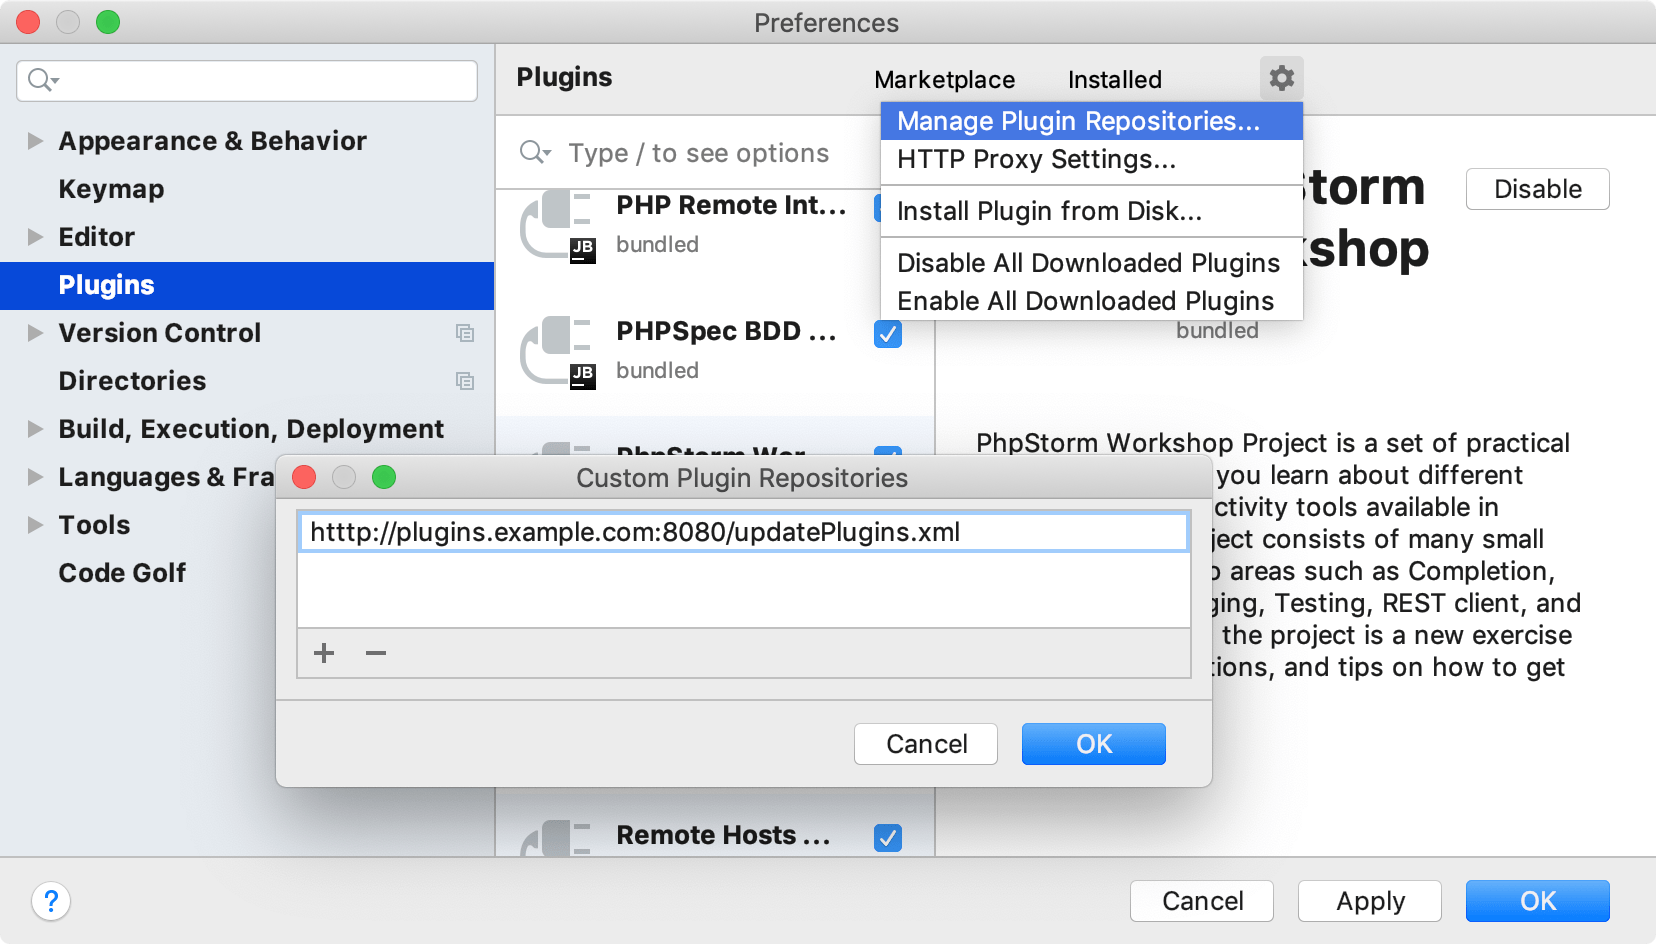Select the PHPSpec BDD plugin name

(726, 331)
